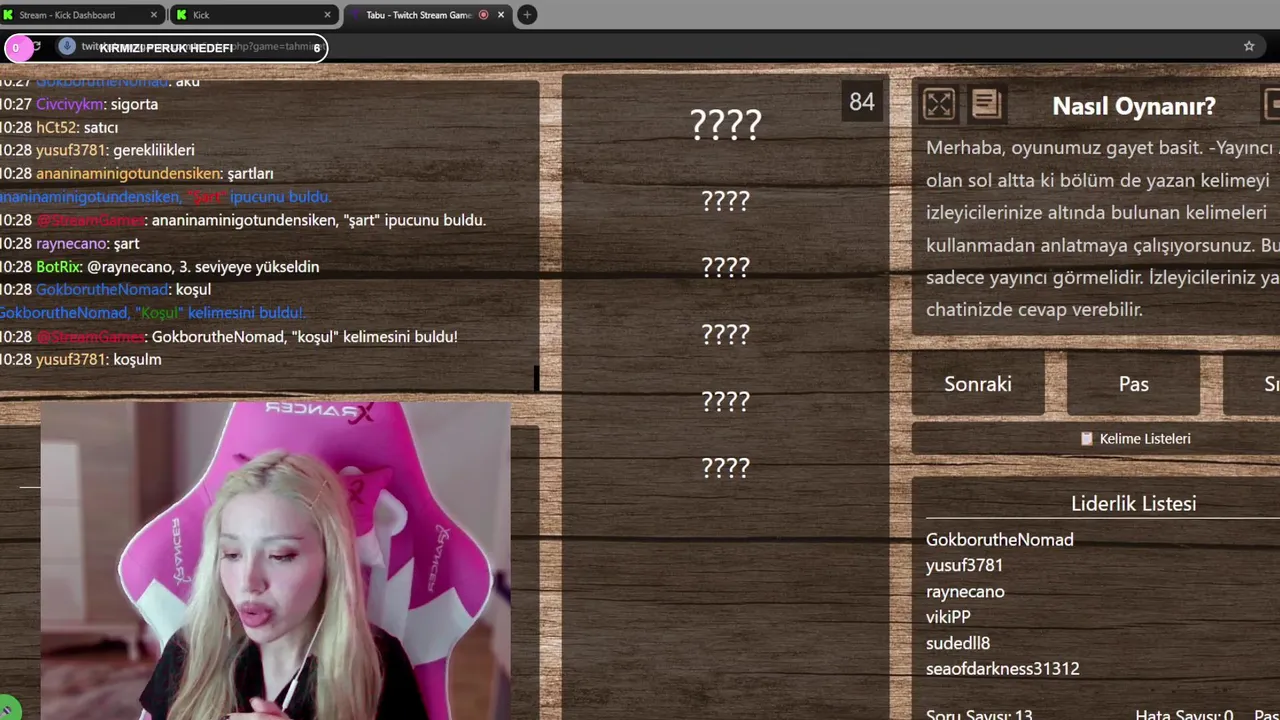Screen dimensions: 1280x720
Task: Open a new browser tab with plus
Action: click(527, 15)
